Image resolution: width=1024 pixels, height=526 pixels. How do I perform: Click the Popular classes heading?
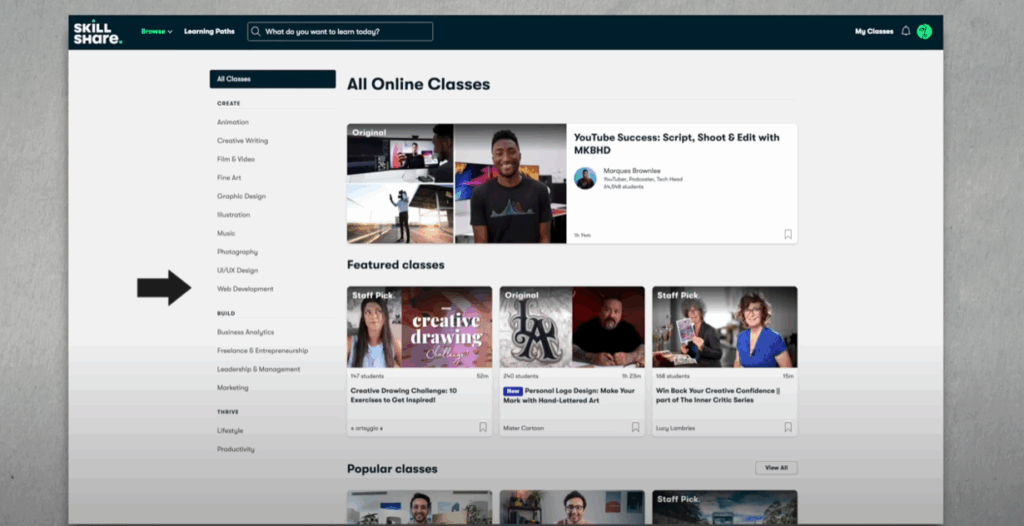(392, 469)
